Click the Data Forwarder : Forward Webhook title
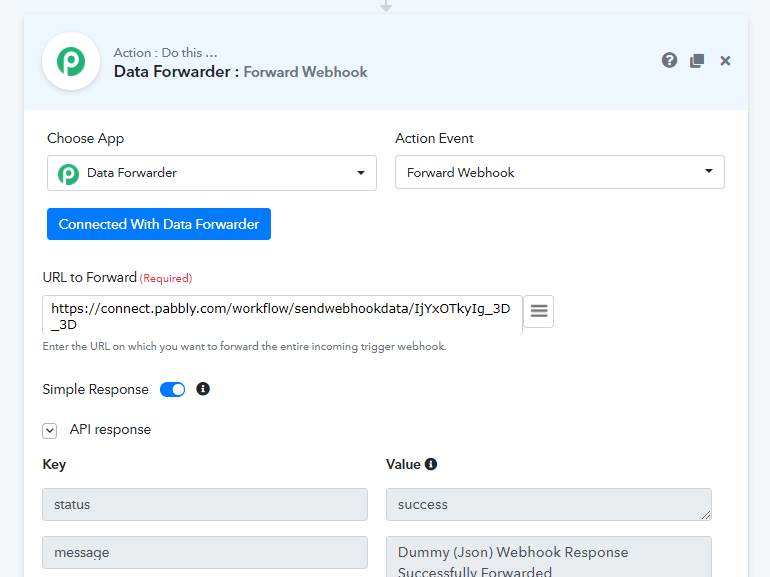 click(240, 72)
